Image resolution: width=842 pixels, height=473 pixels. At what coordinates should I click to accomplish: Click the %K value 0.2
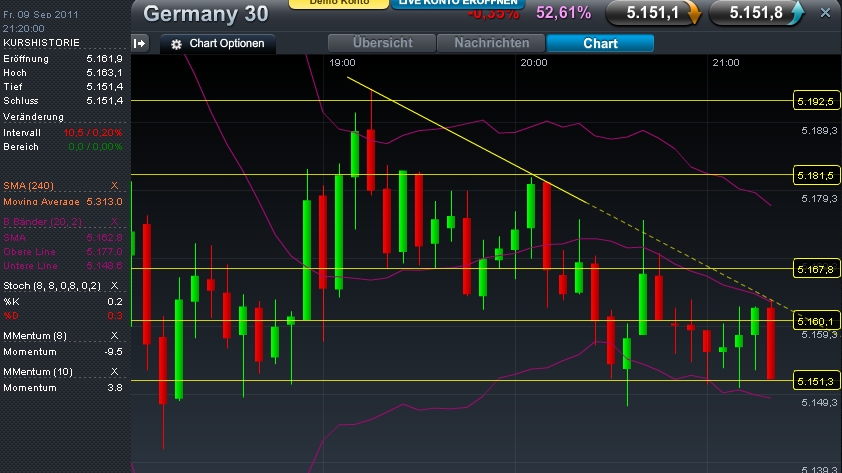tap(115, 302)
